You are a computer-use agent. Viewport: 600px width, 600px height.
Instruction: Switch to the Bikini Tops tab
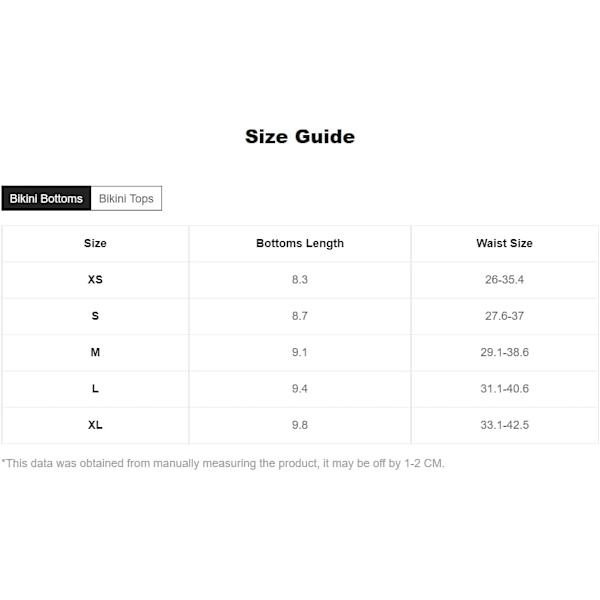(126, 198)
